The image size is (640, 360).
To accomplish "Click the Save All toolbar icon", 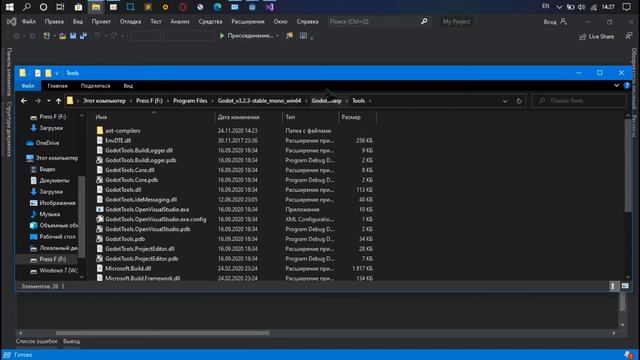I will tap(83, 36).
